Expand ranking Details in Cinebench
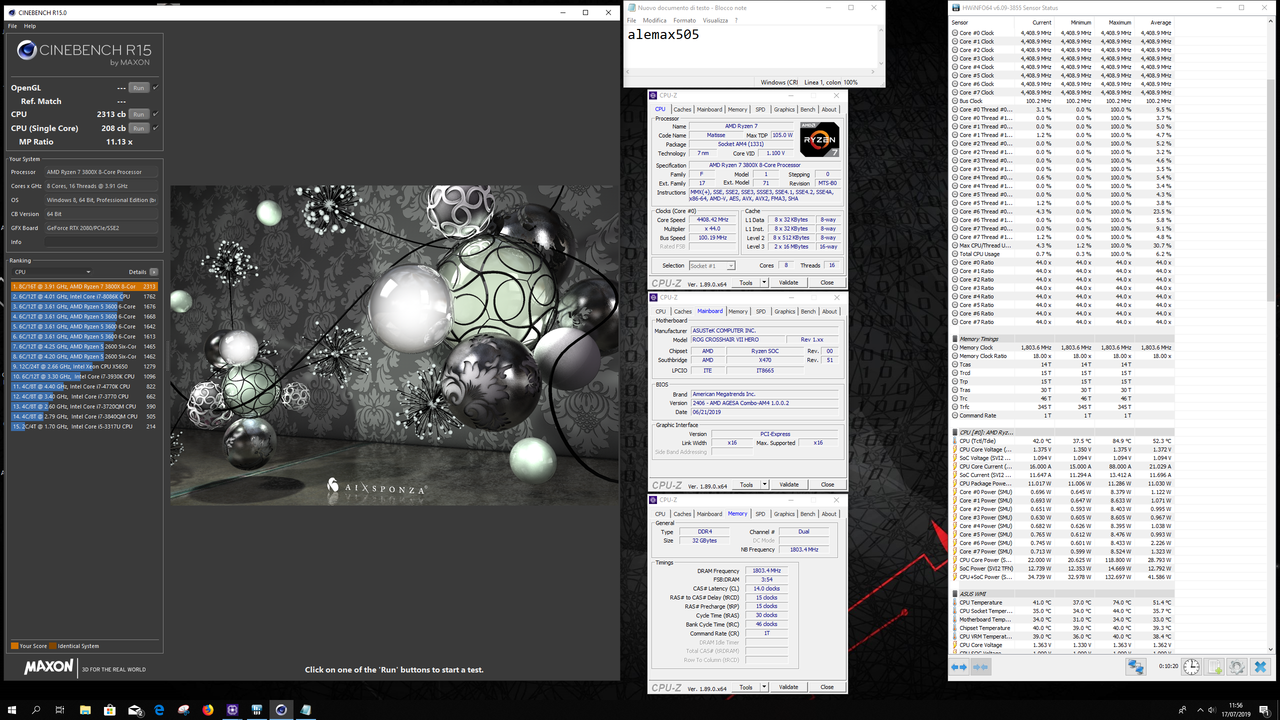Image resolution: width=1280 pixels, height=720 pixels. pyautogui.click(x=153, y=272)
